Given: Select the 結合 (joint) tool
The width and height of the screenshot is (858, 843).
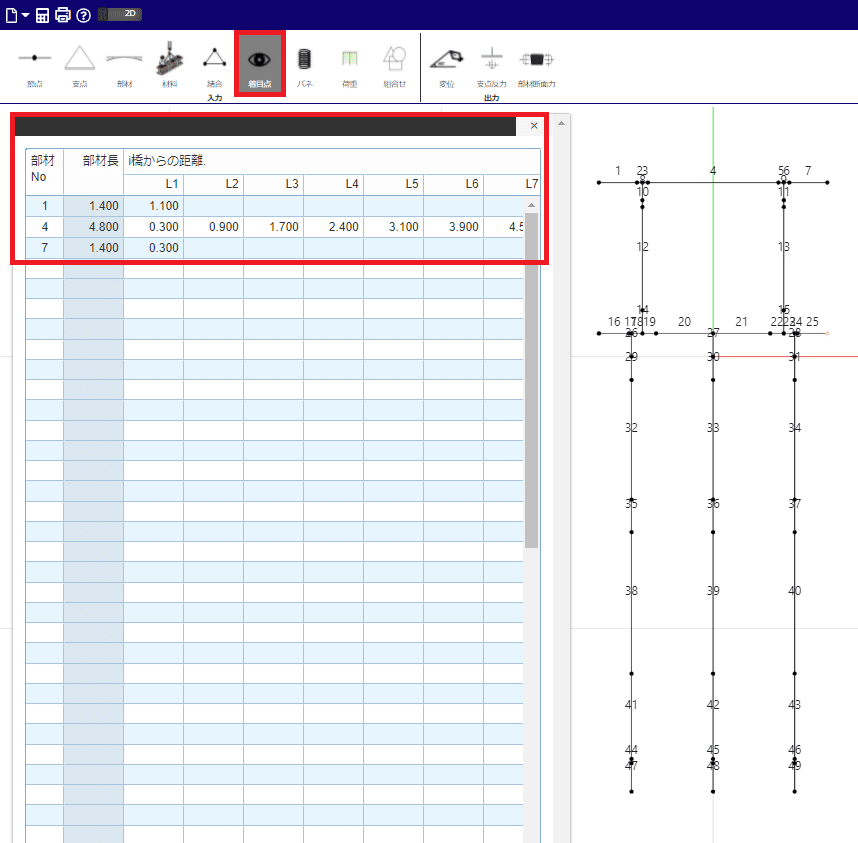Looking at the screenshot, I should point(214,66).
